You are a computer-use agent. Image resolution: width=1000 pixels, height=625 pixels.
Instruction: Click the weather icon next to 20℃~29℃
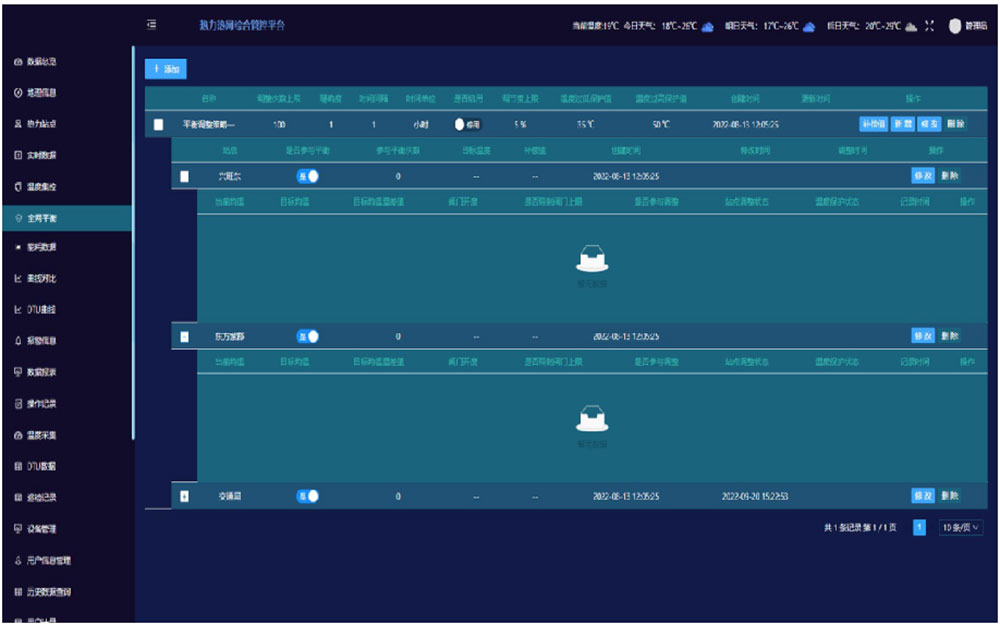coord(912,27)
